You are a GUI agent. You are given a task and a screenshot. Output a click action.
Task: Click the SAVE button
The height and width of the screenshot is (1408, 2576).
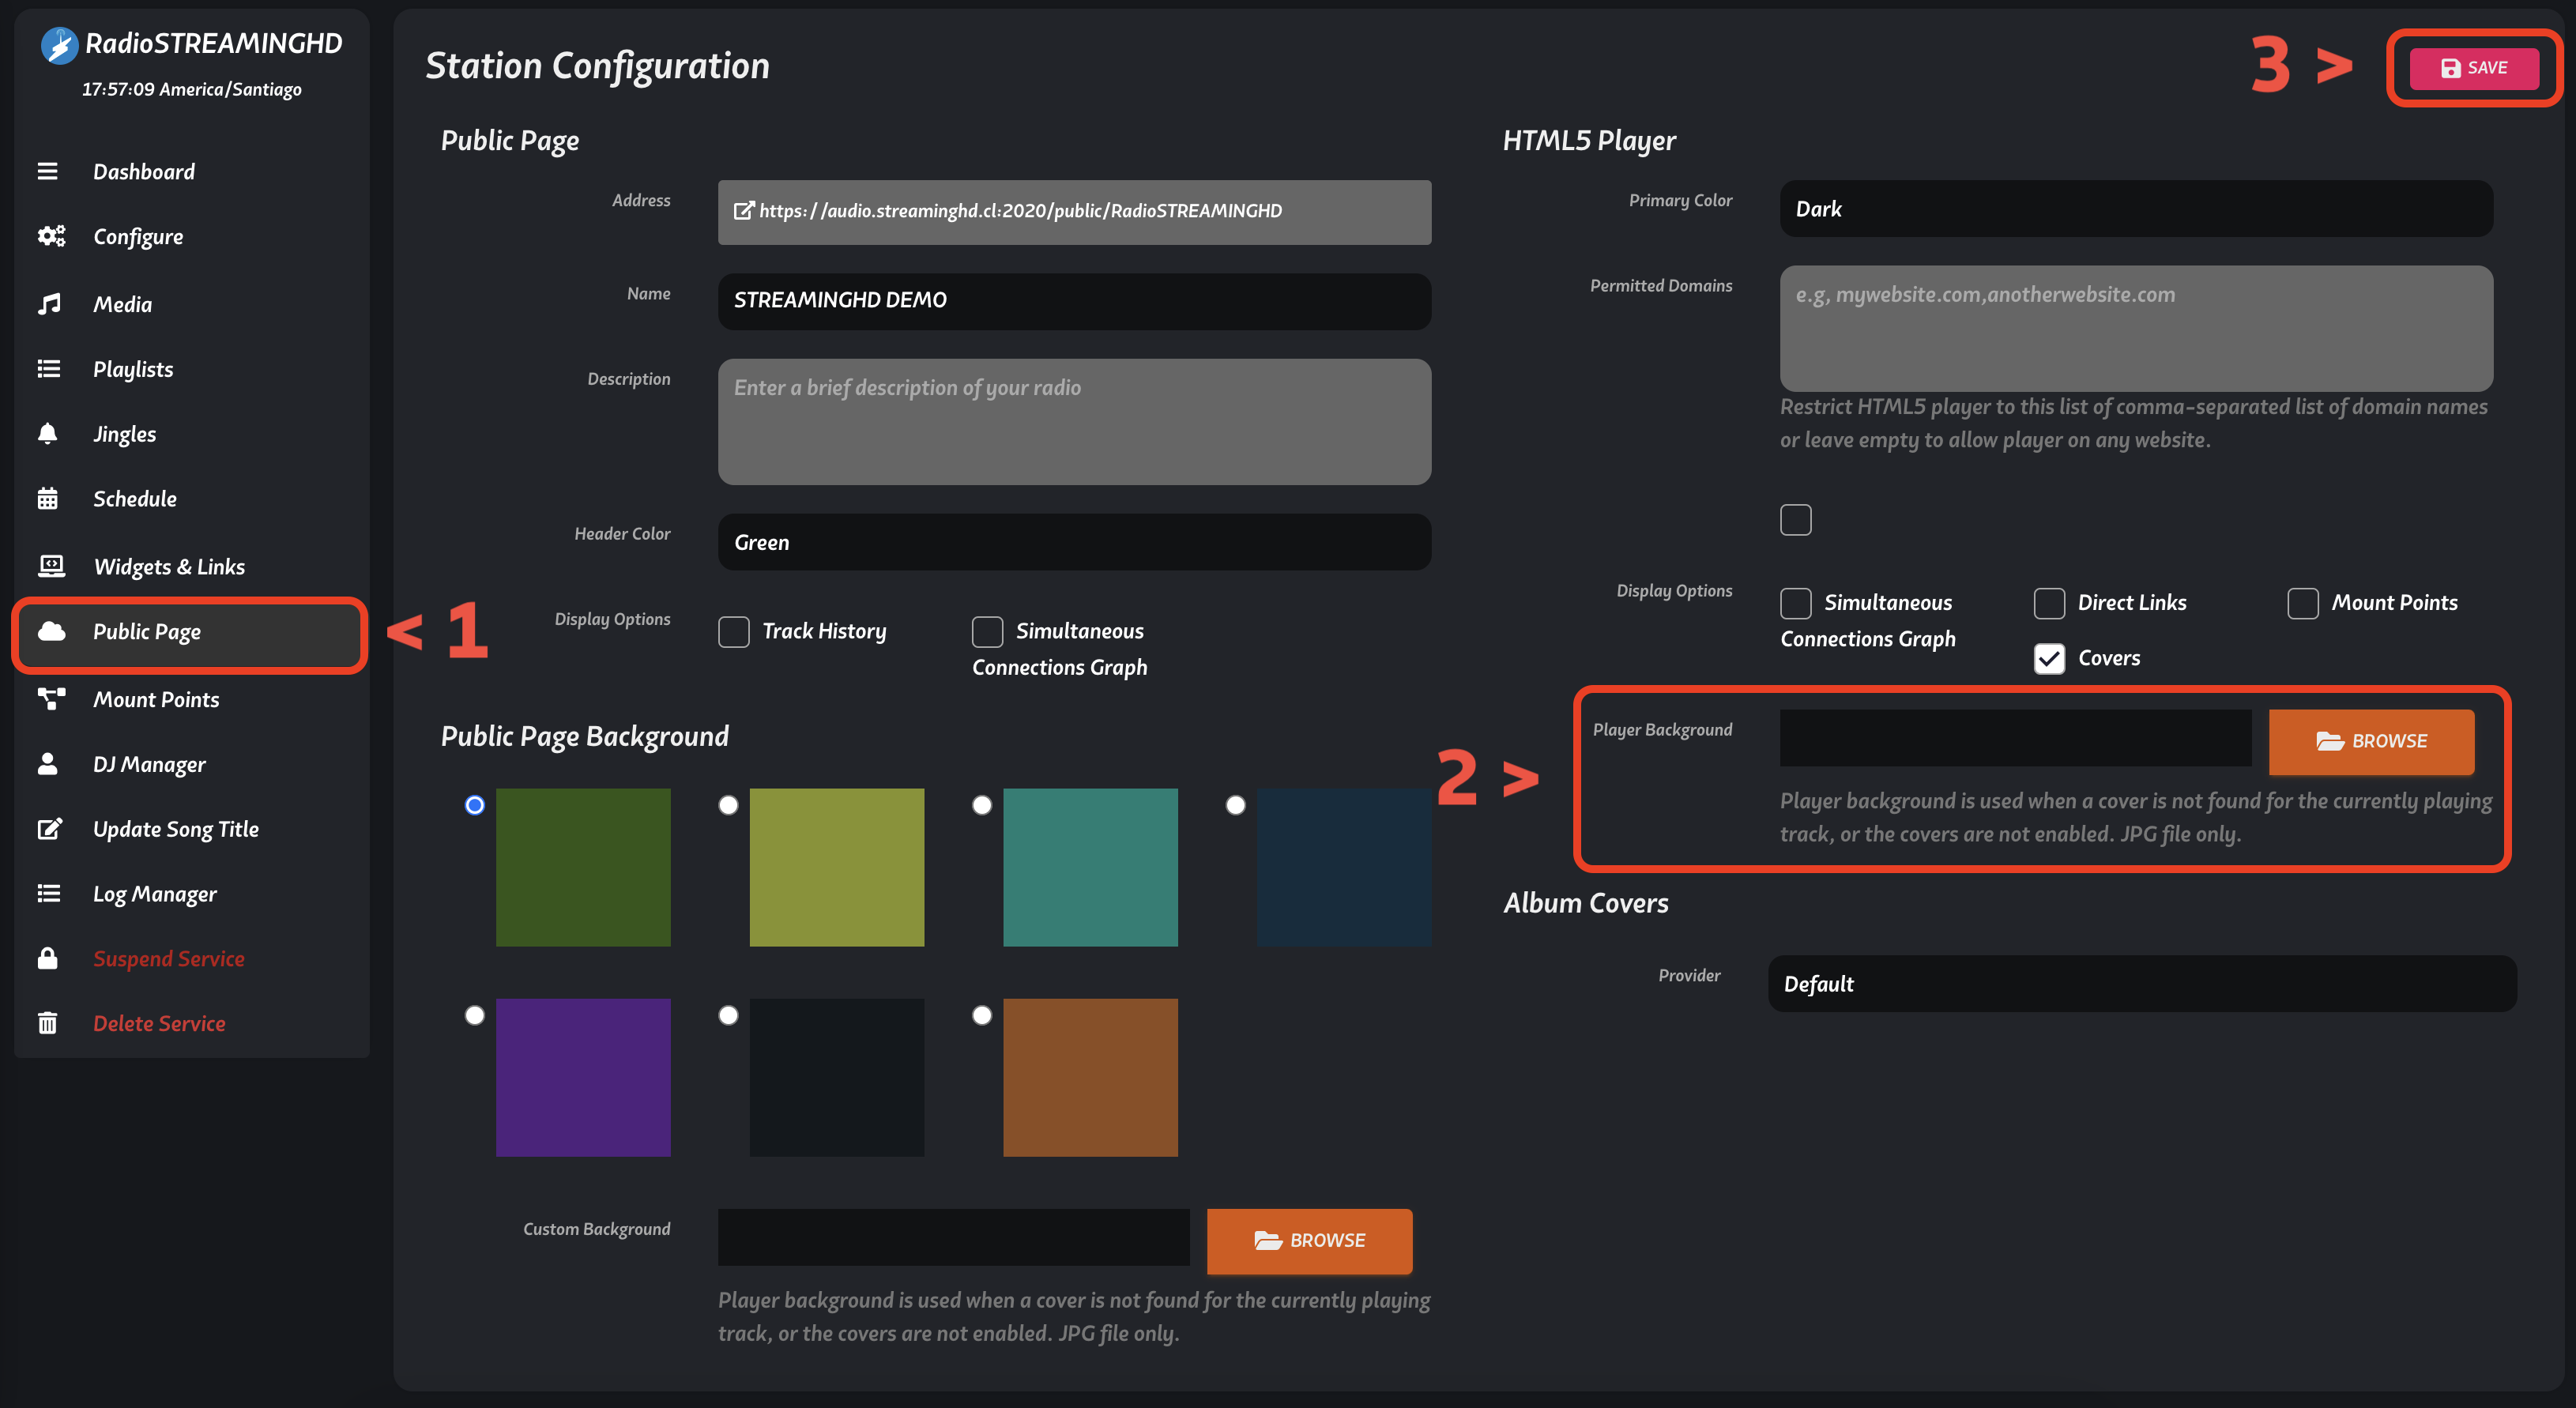[2473, 68]
